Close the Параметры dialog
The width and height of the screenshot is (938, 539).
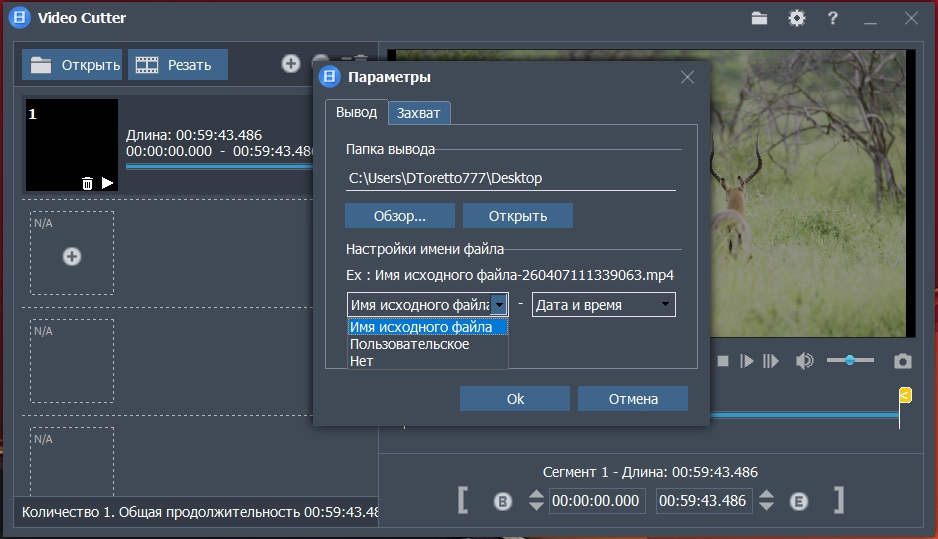point(687,77)
